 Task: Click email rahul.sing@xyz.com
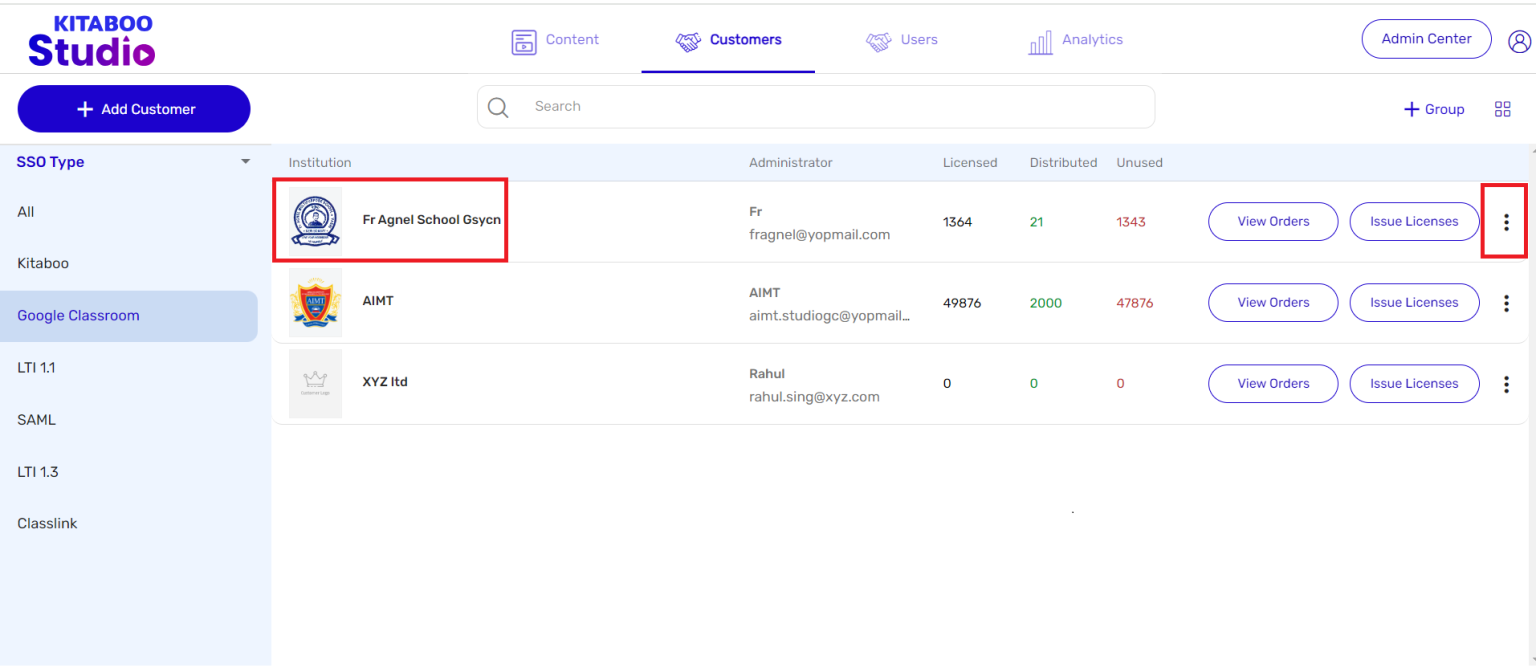[814, 397]
